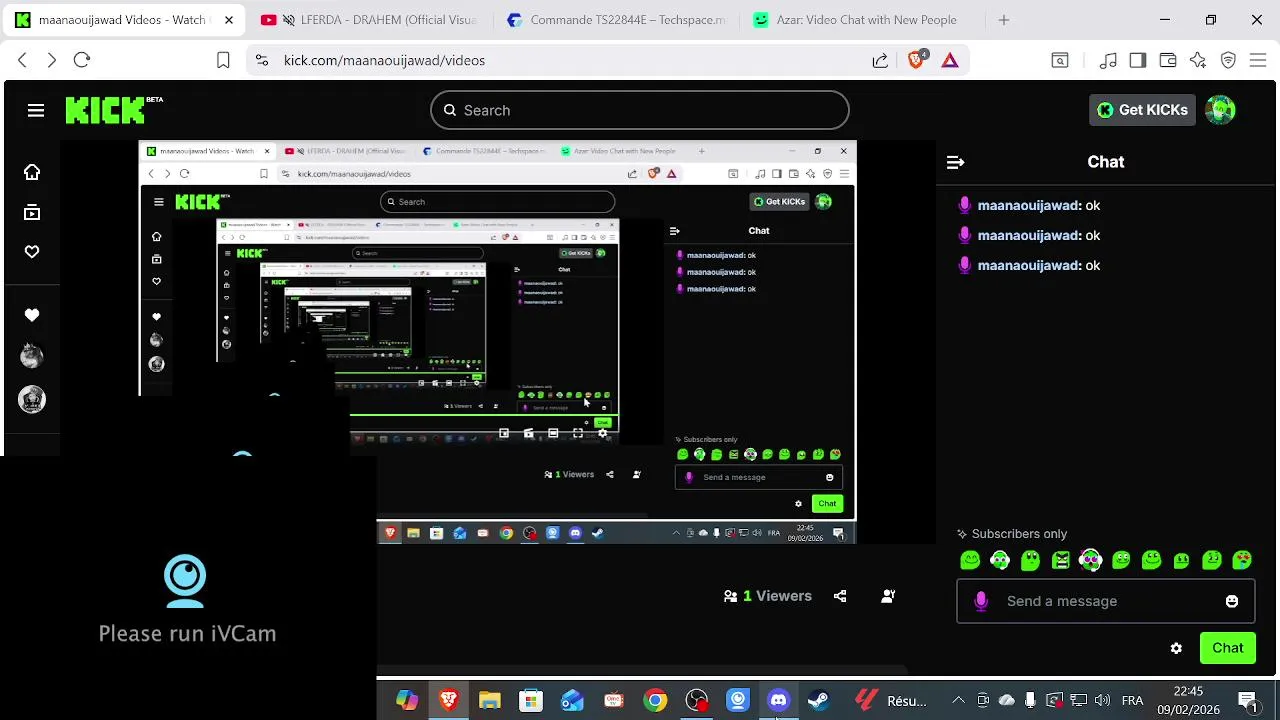The width and height of the screenshot is (1280, 720).
Task: Open Brave Shields lion icon
Action: [x=916, y=60]
